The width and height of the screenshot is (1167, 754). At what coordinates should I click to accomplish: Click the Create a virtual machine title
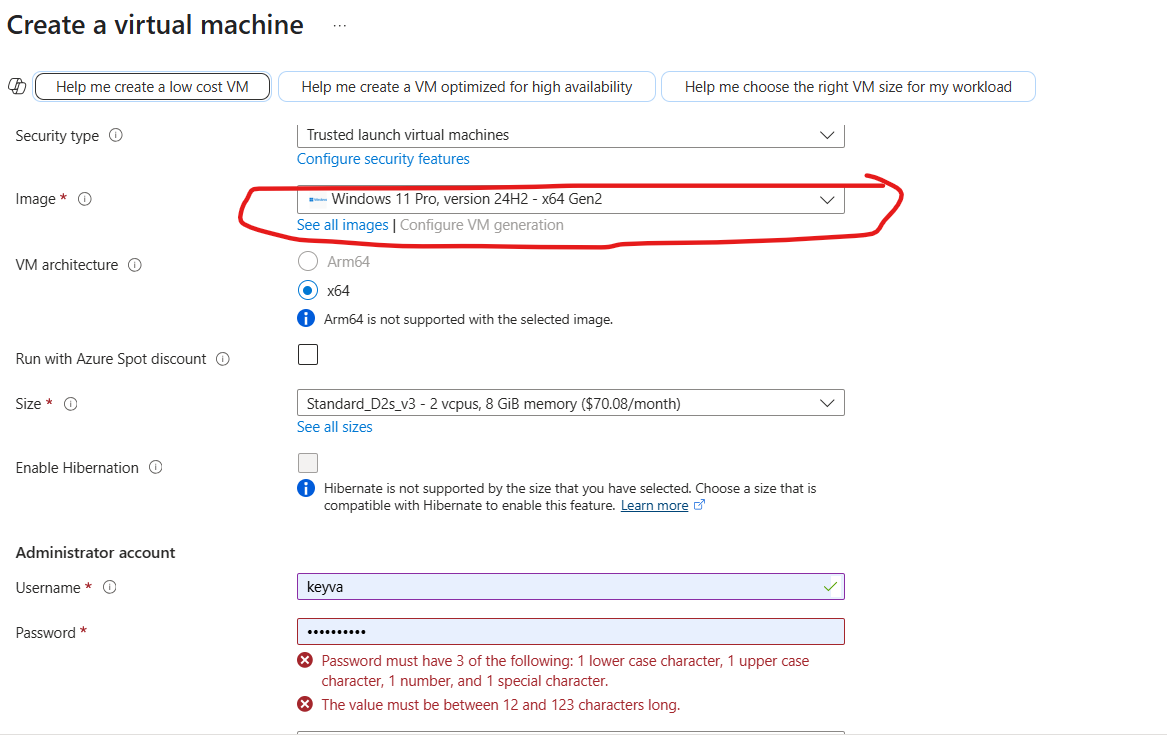click(x=155, y=25)
